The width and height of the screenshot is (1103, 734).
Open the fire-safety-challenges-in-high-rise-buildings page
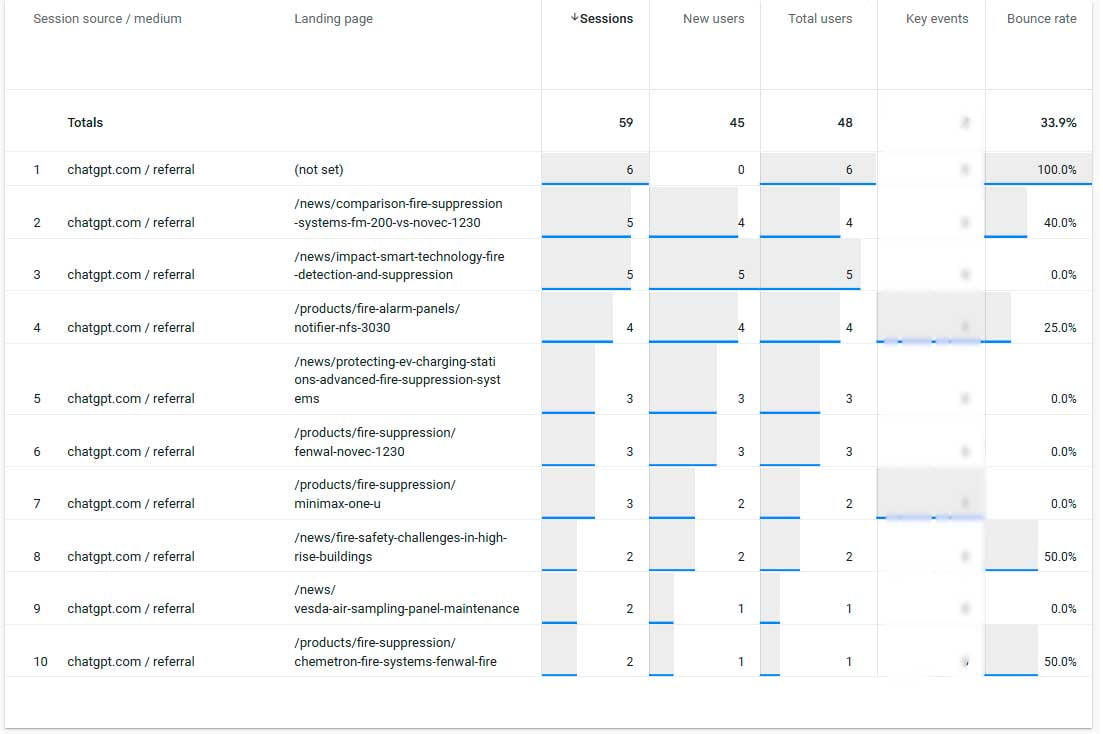pos(400,547)
